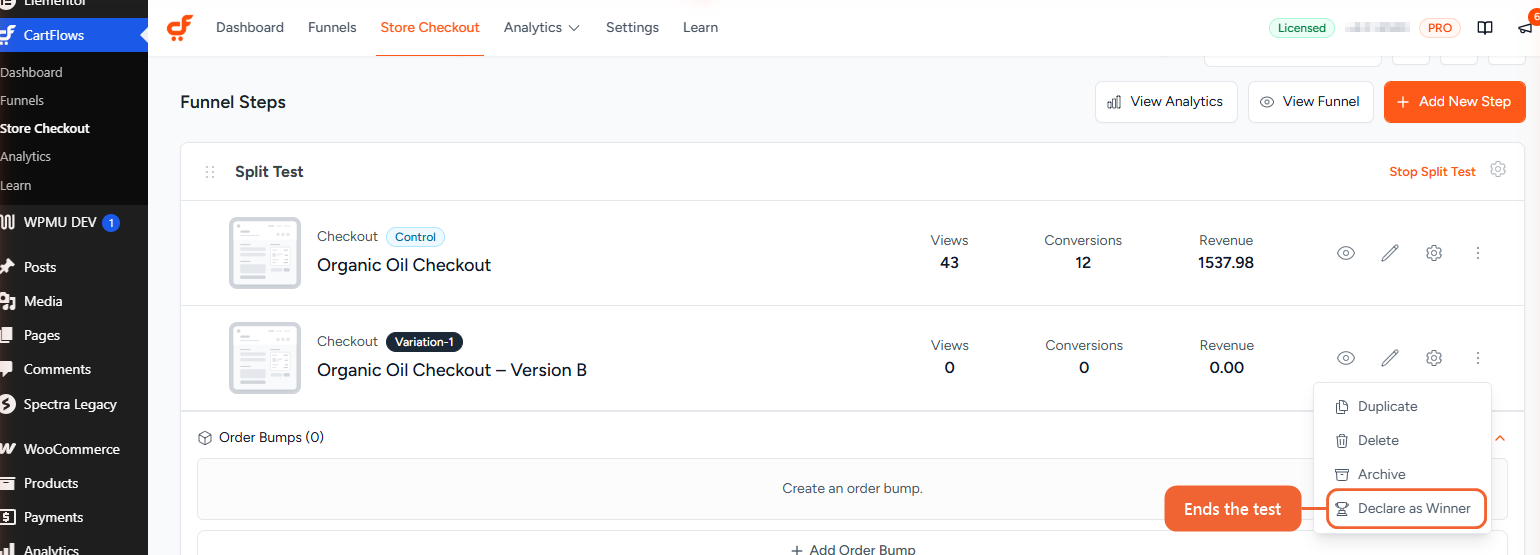
Task: Open settings for Version B checkout
Action: tap(1434, 358)
